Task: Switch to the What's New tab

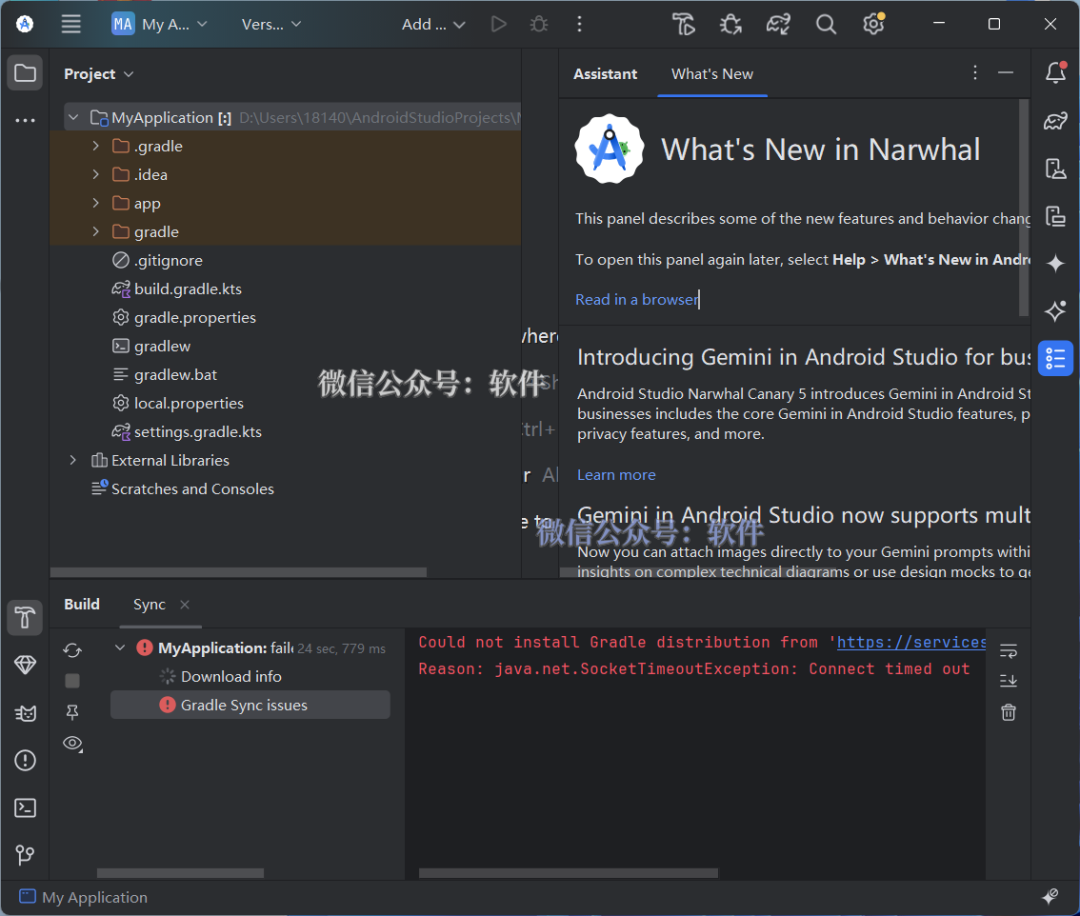Action: (x=712, y=74)
